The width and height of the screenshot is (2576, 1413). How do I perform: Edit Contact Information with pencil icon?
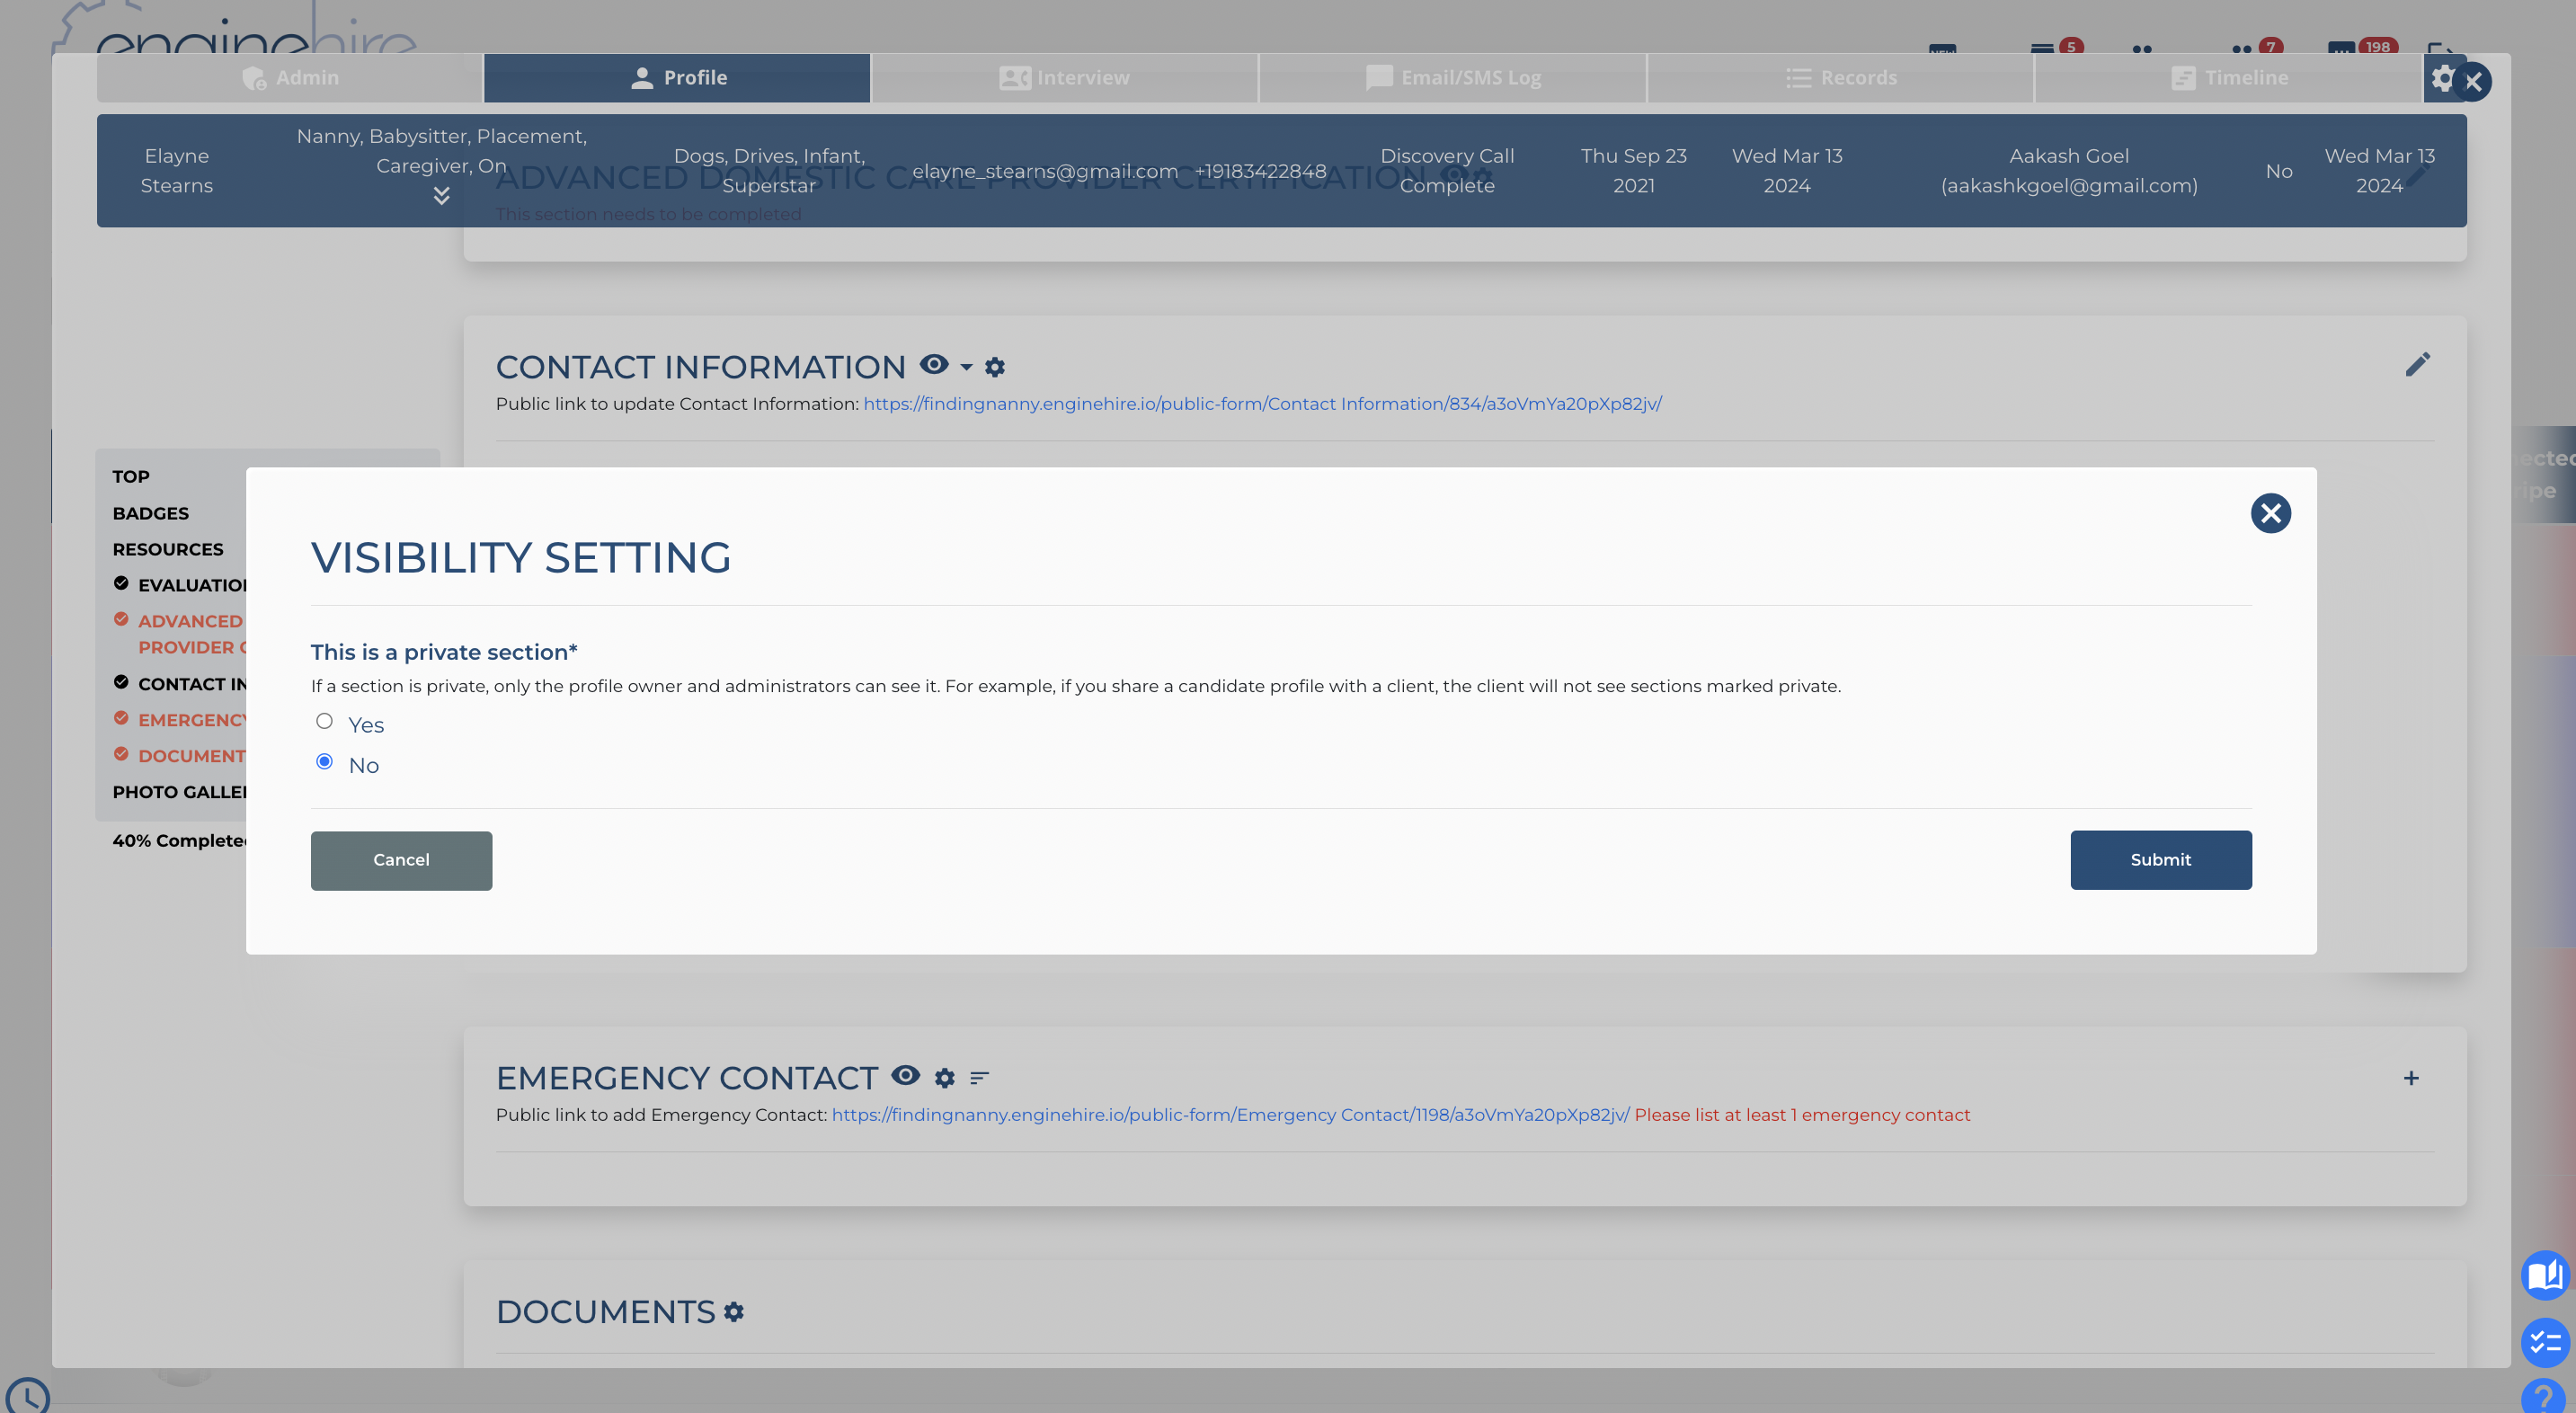[x=2417, y=365]
